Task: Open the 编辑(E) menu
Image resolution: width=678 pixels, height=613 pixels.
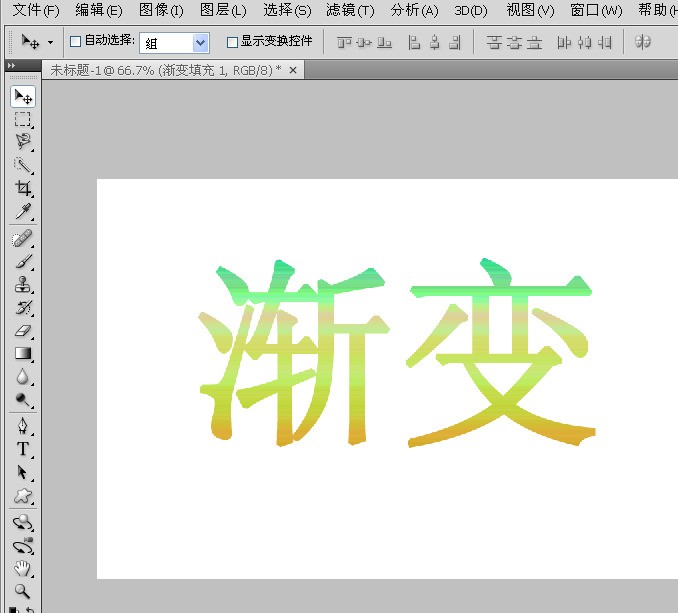Action: [x=99, y=10]
